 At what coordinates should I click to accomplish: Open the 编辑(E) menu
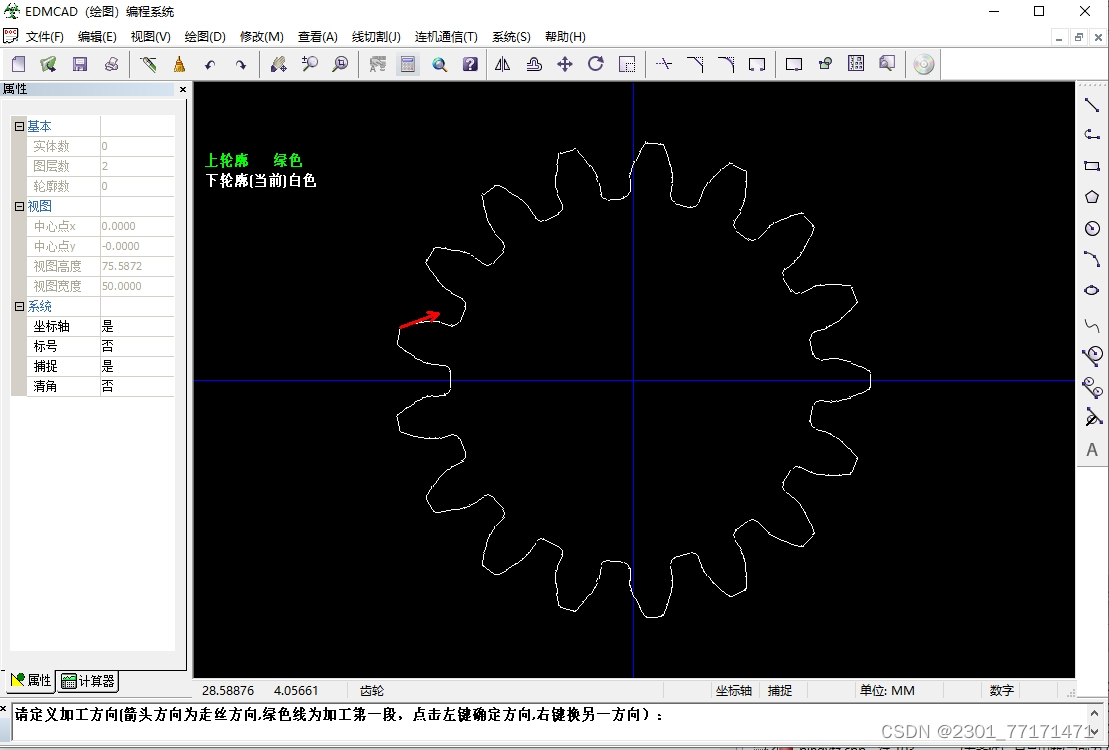97,37
